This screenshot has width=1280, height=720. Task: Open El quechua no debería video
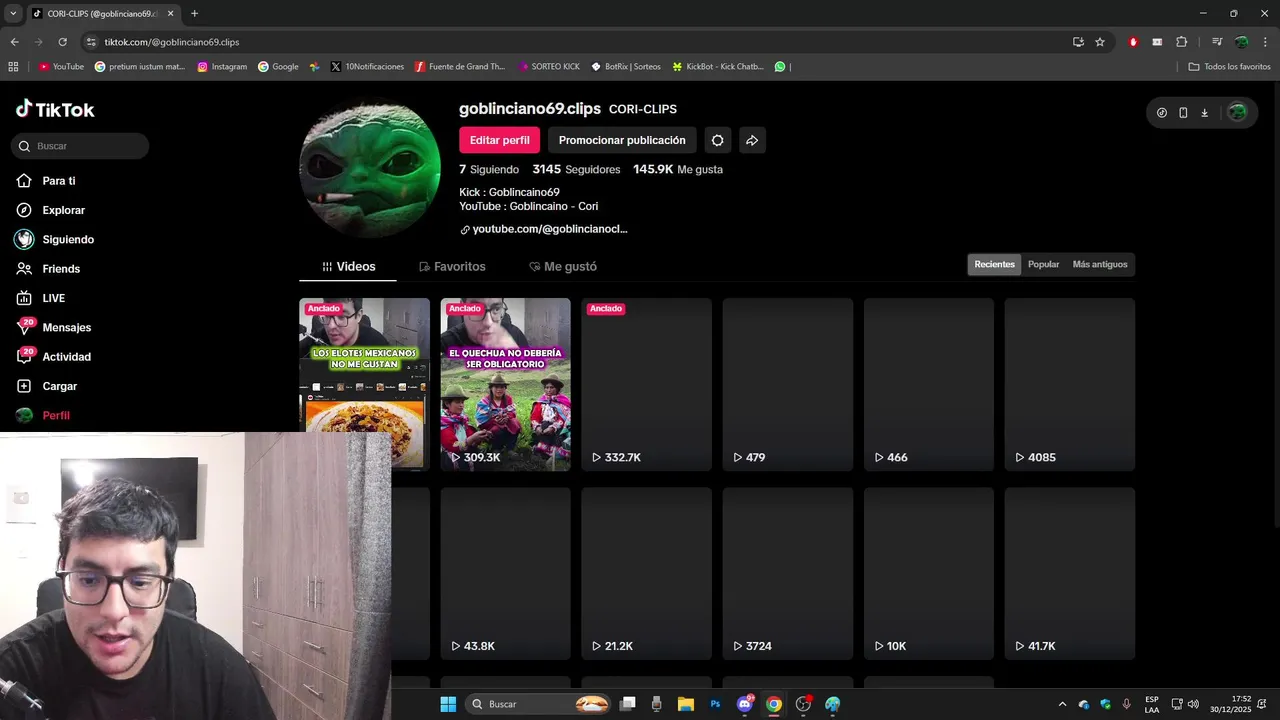point(505,384)
